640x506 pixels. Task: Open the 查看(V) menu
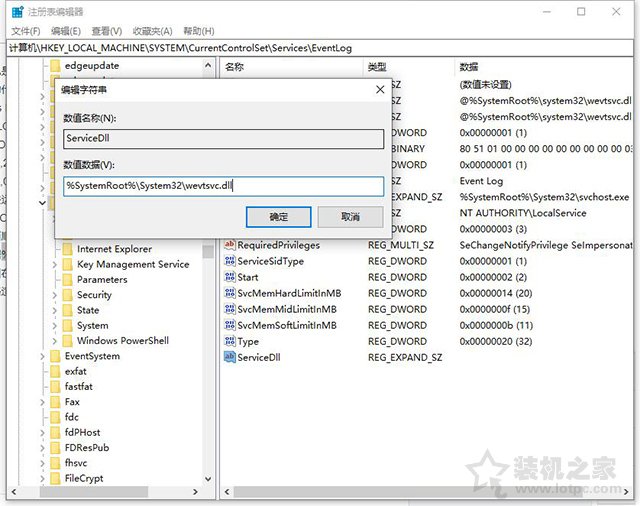click(107, 31)
